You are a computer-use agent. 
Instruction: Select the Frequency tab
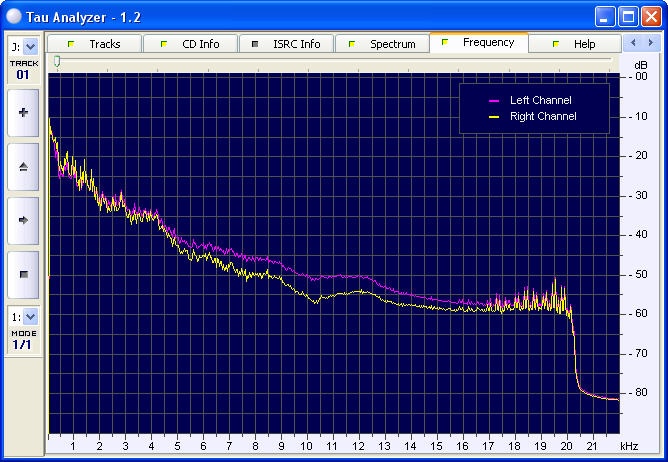479,43
